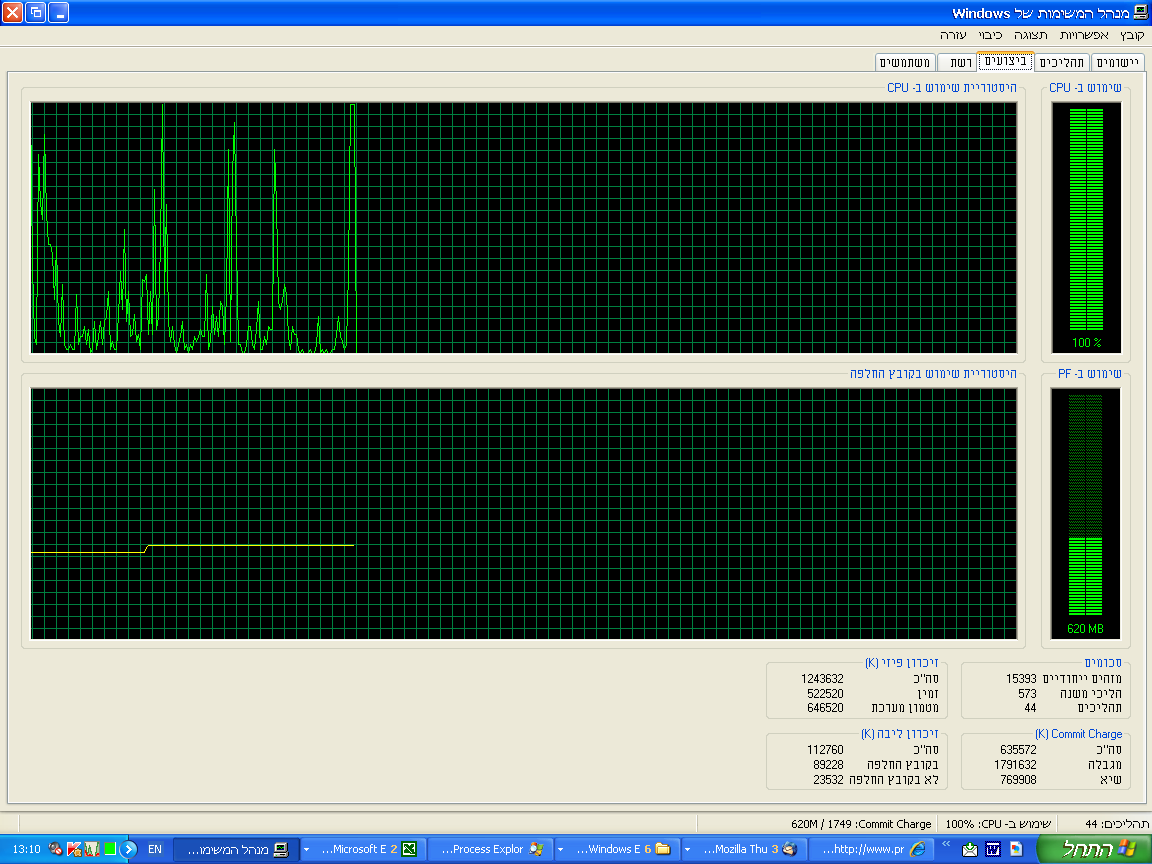Open the taskbar item for Windows Task Manager
Image resolution: width=1152 pixels, height=864 pixels.
pos(237,849)
